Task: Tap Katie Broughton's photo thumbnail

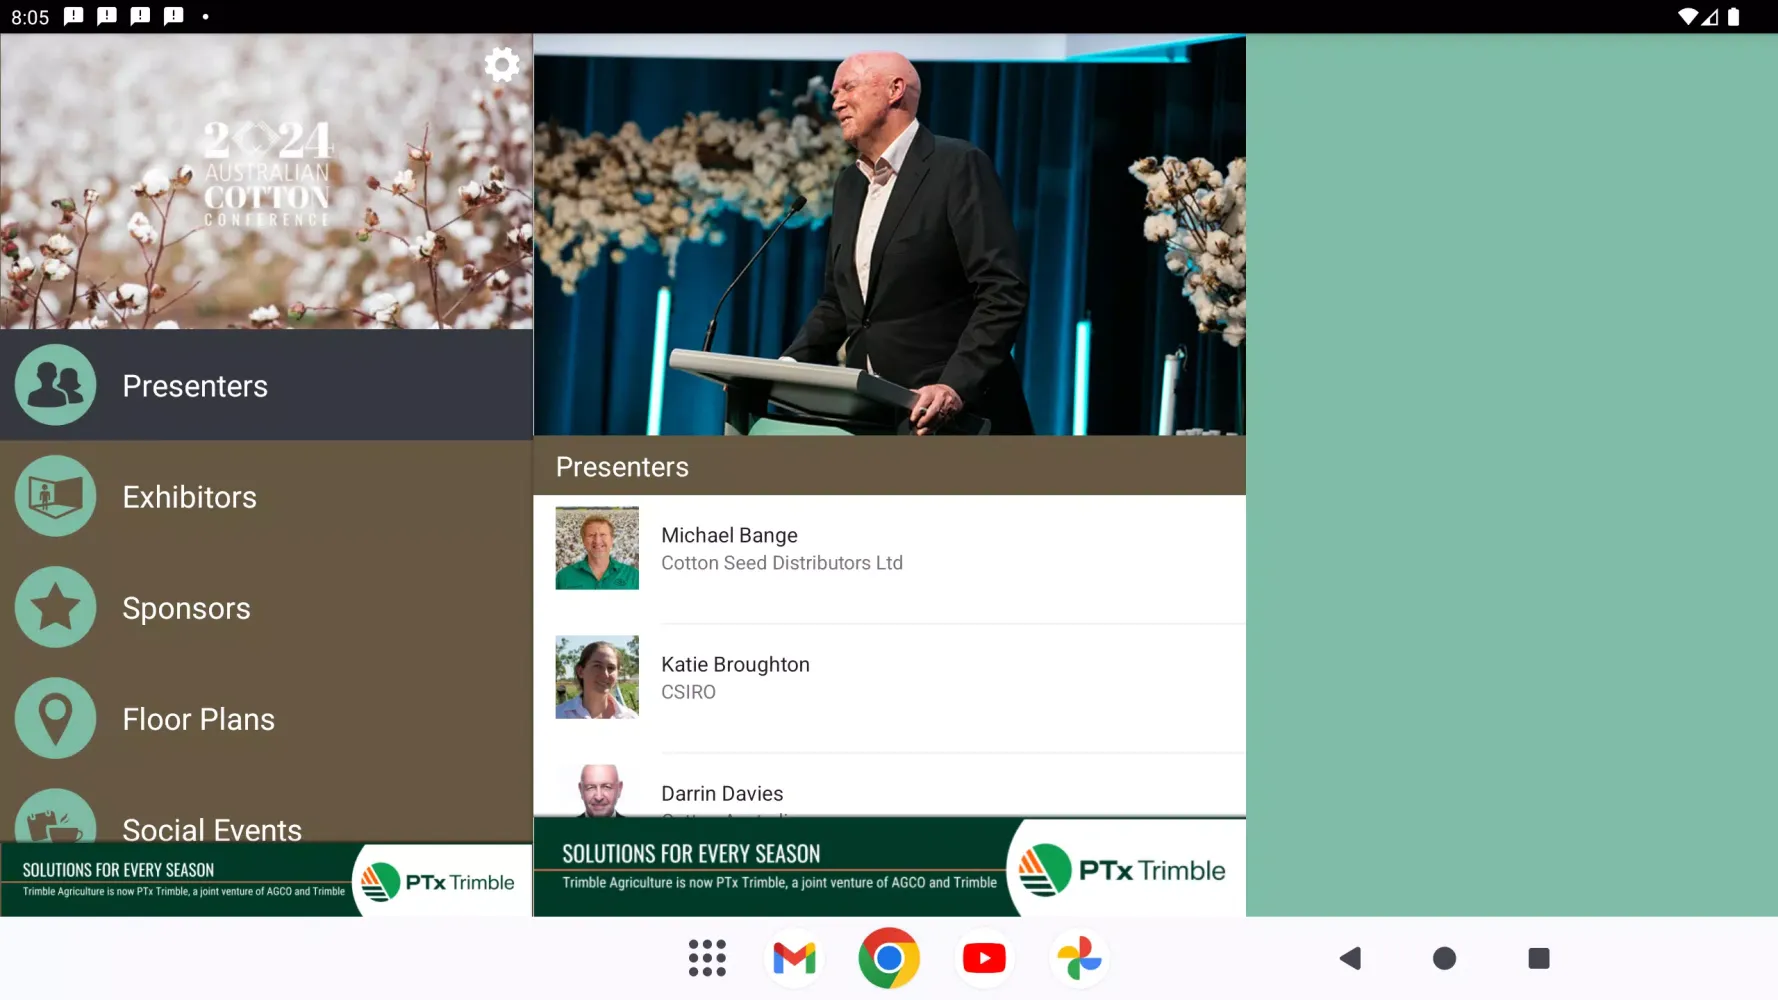Action: 596,677
